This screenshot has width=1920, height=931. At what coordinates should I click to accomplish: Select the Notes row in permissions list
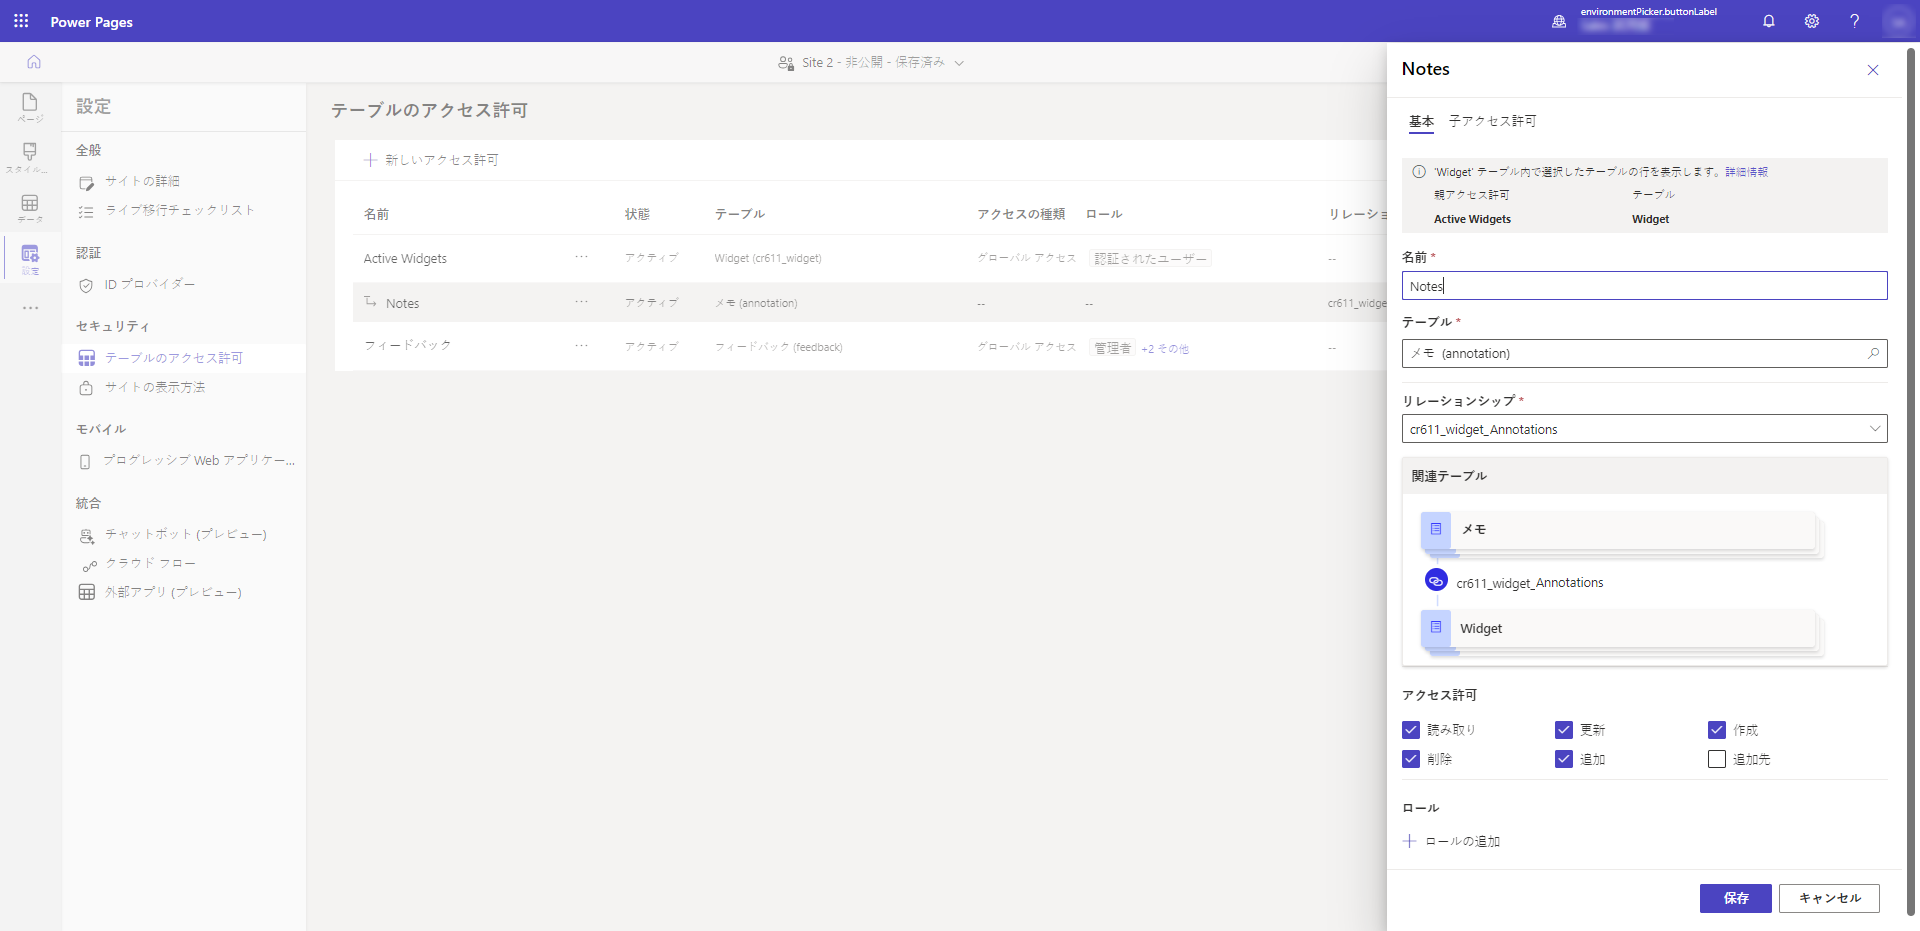(870, 302)
